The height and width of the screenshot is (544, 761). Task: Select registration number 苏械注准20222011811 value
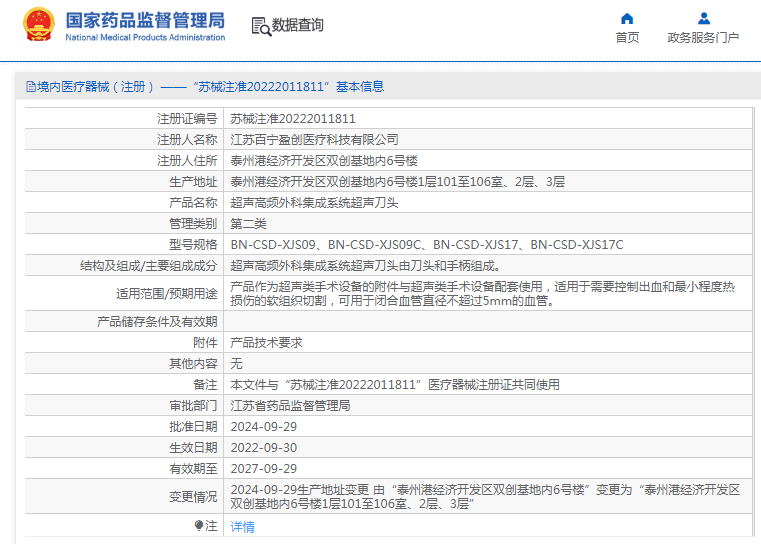point(293,119)
